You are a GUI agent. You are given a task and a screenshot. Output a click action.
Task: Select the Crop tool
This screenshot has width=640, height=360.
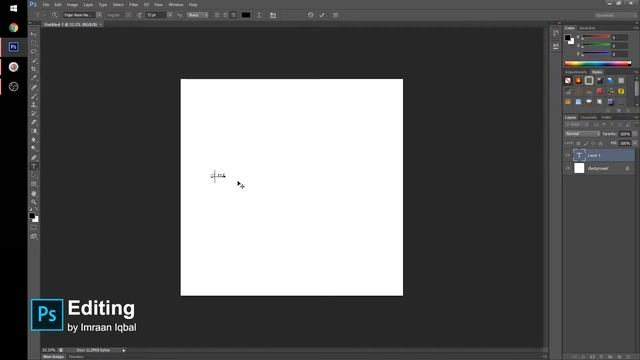[34, 69]
